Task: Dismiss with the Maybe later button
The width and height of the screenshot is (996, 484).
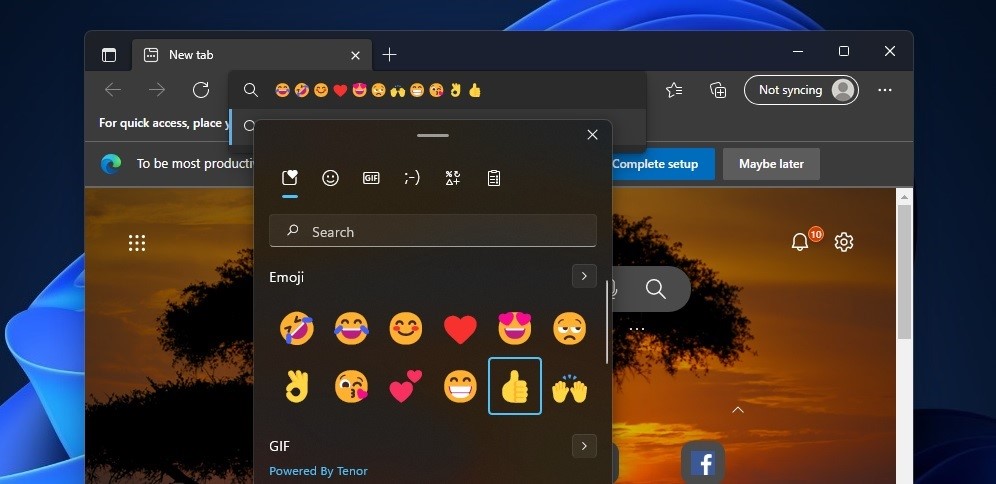Action: [x=771, y=164]
